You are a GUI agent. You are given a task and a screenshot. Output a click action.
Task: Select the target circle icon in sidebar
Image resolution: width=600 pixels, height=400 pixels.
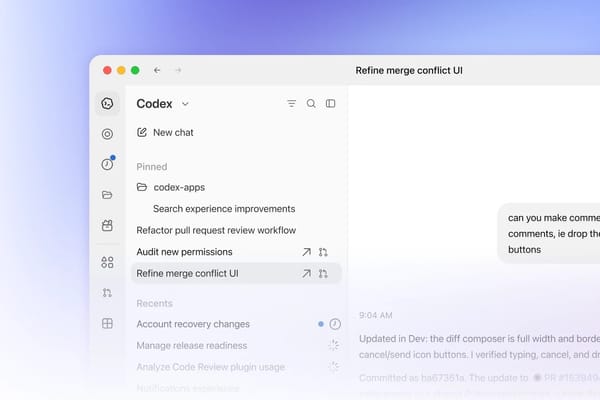[x=107, y=134]
